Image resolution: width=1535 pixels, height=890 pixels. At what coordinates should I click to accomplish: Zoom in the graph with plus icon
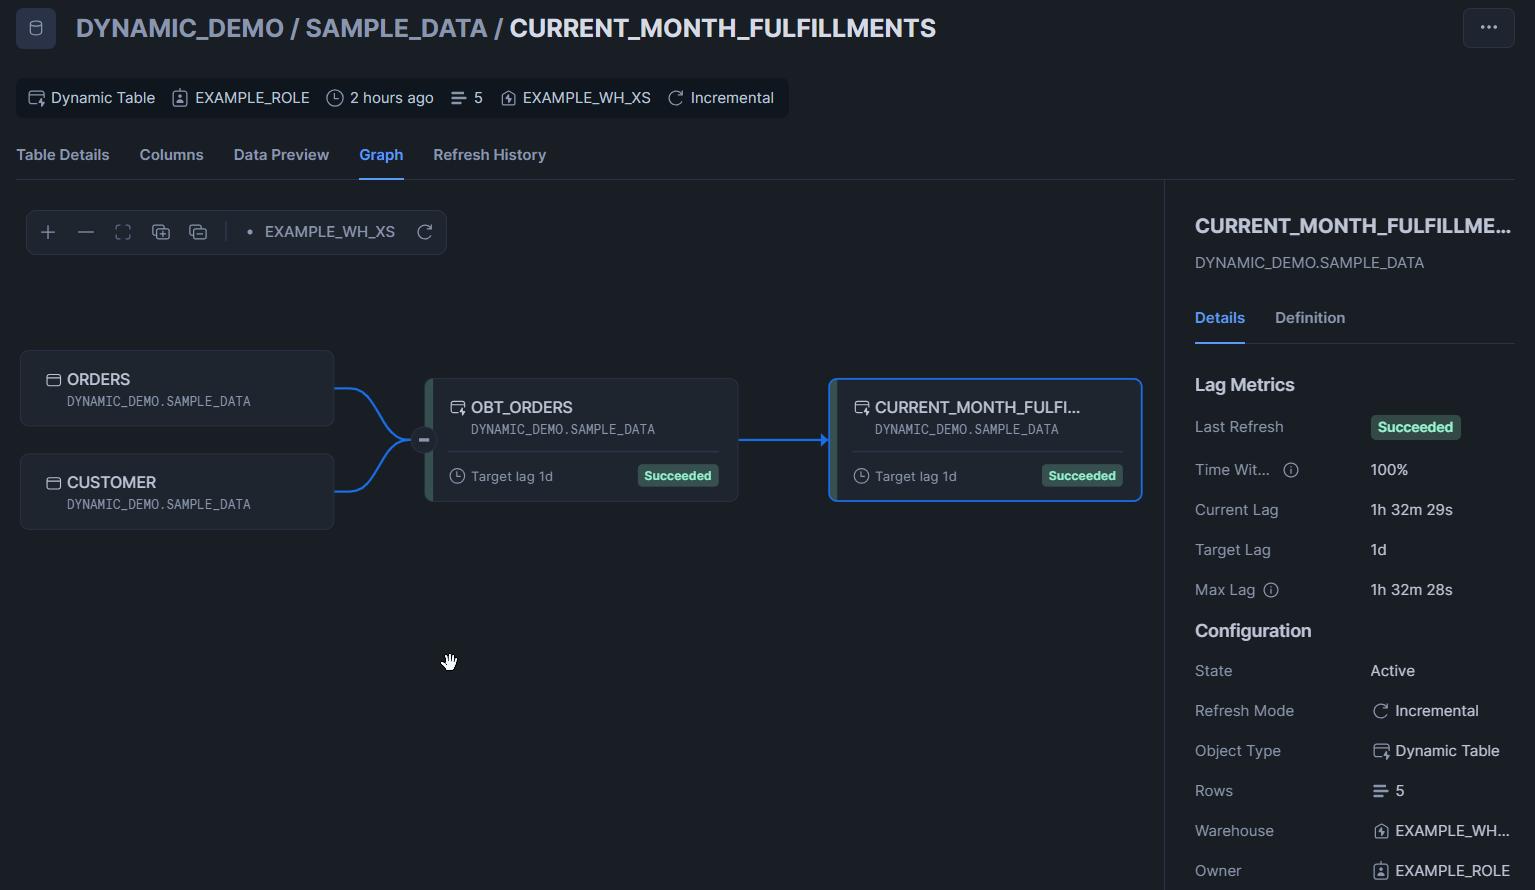pos(48,232)
